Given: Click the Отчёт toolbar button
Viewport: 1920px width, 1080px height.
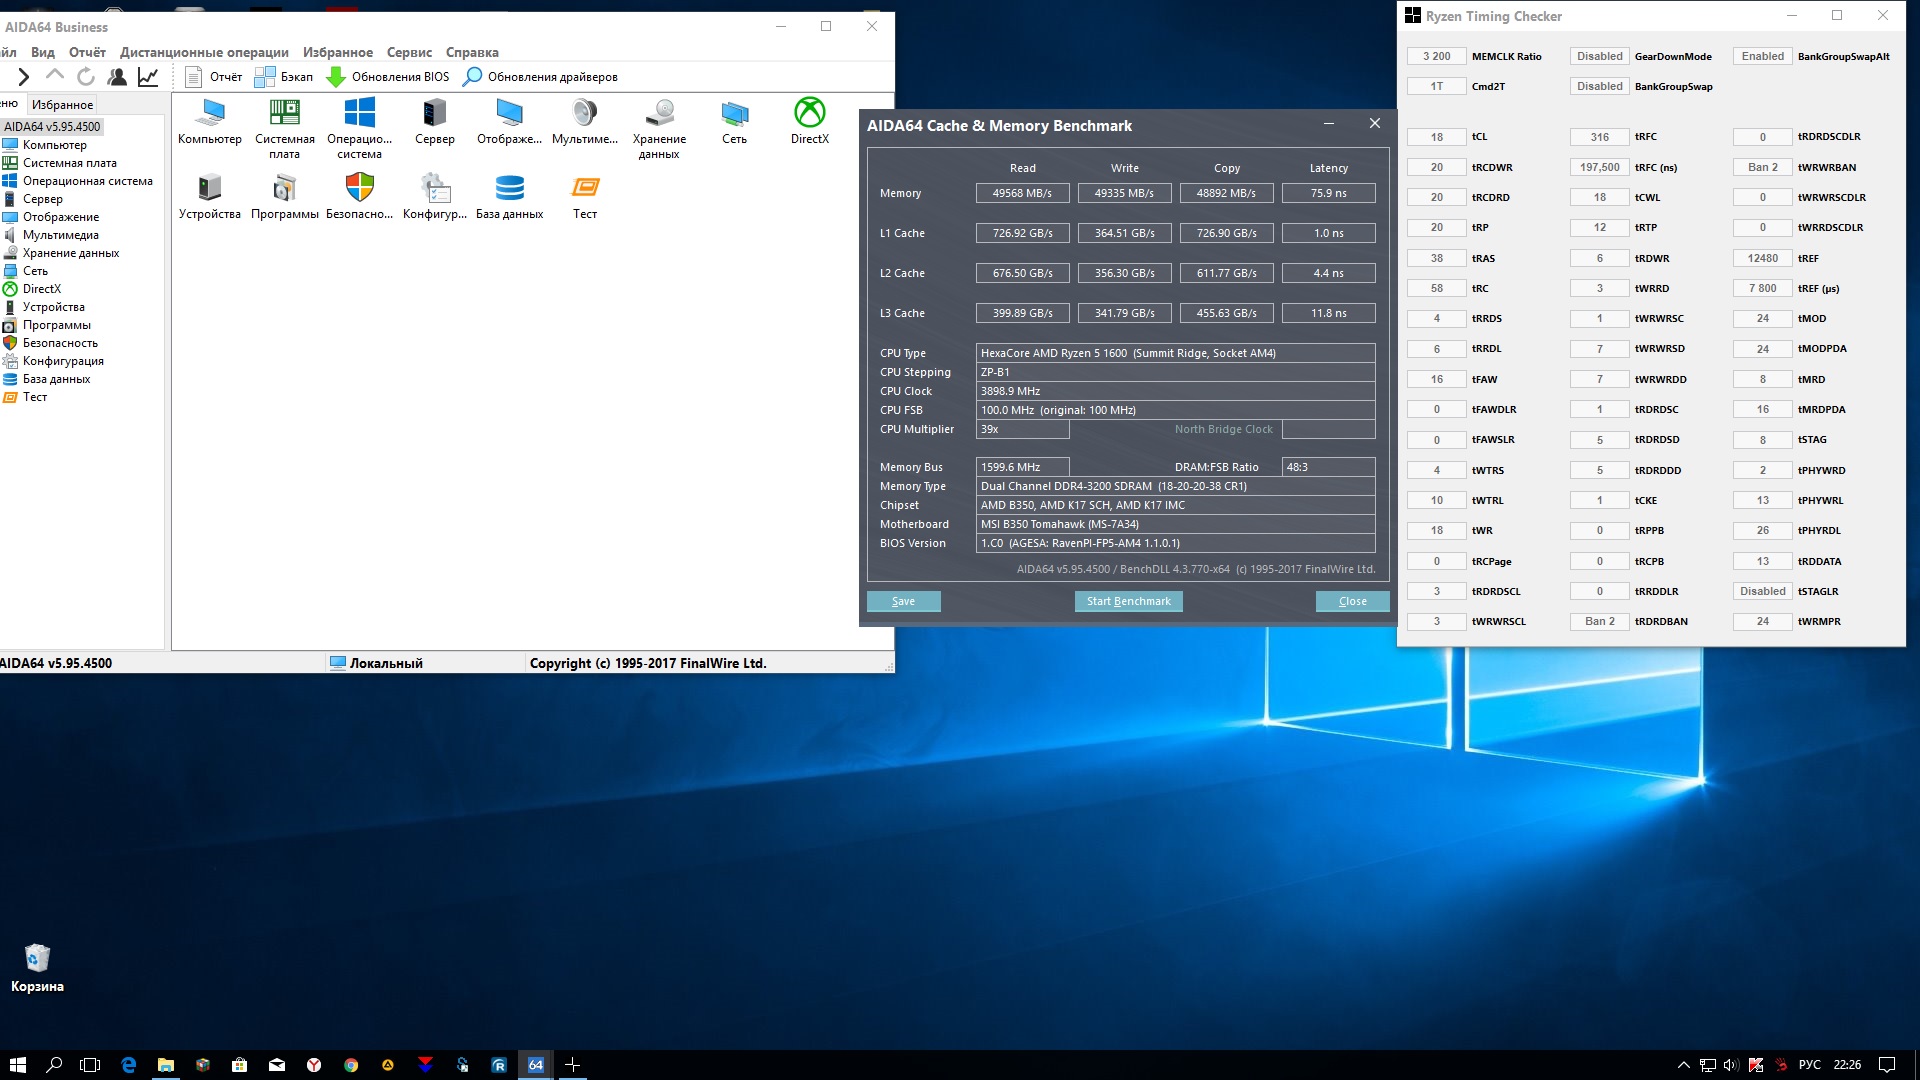Looking at the screenshot, I should (214, 77).
